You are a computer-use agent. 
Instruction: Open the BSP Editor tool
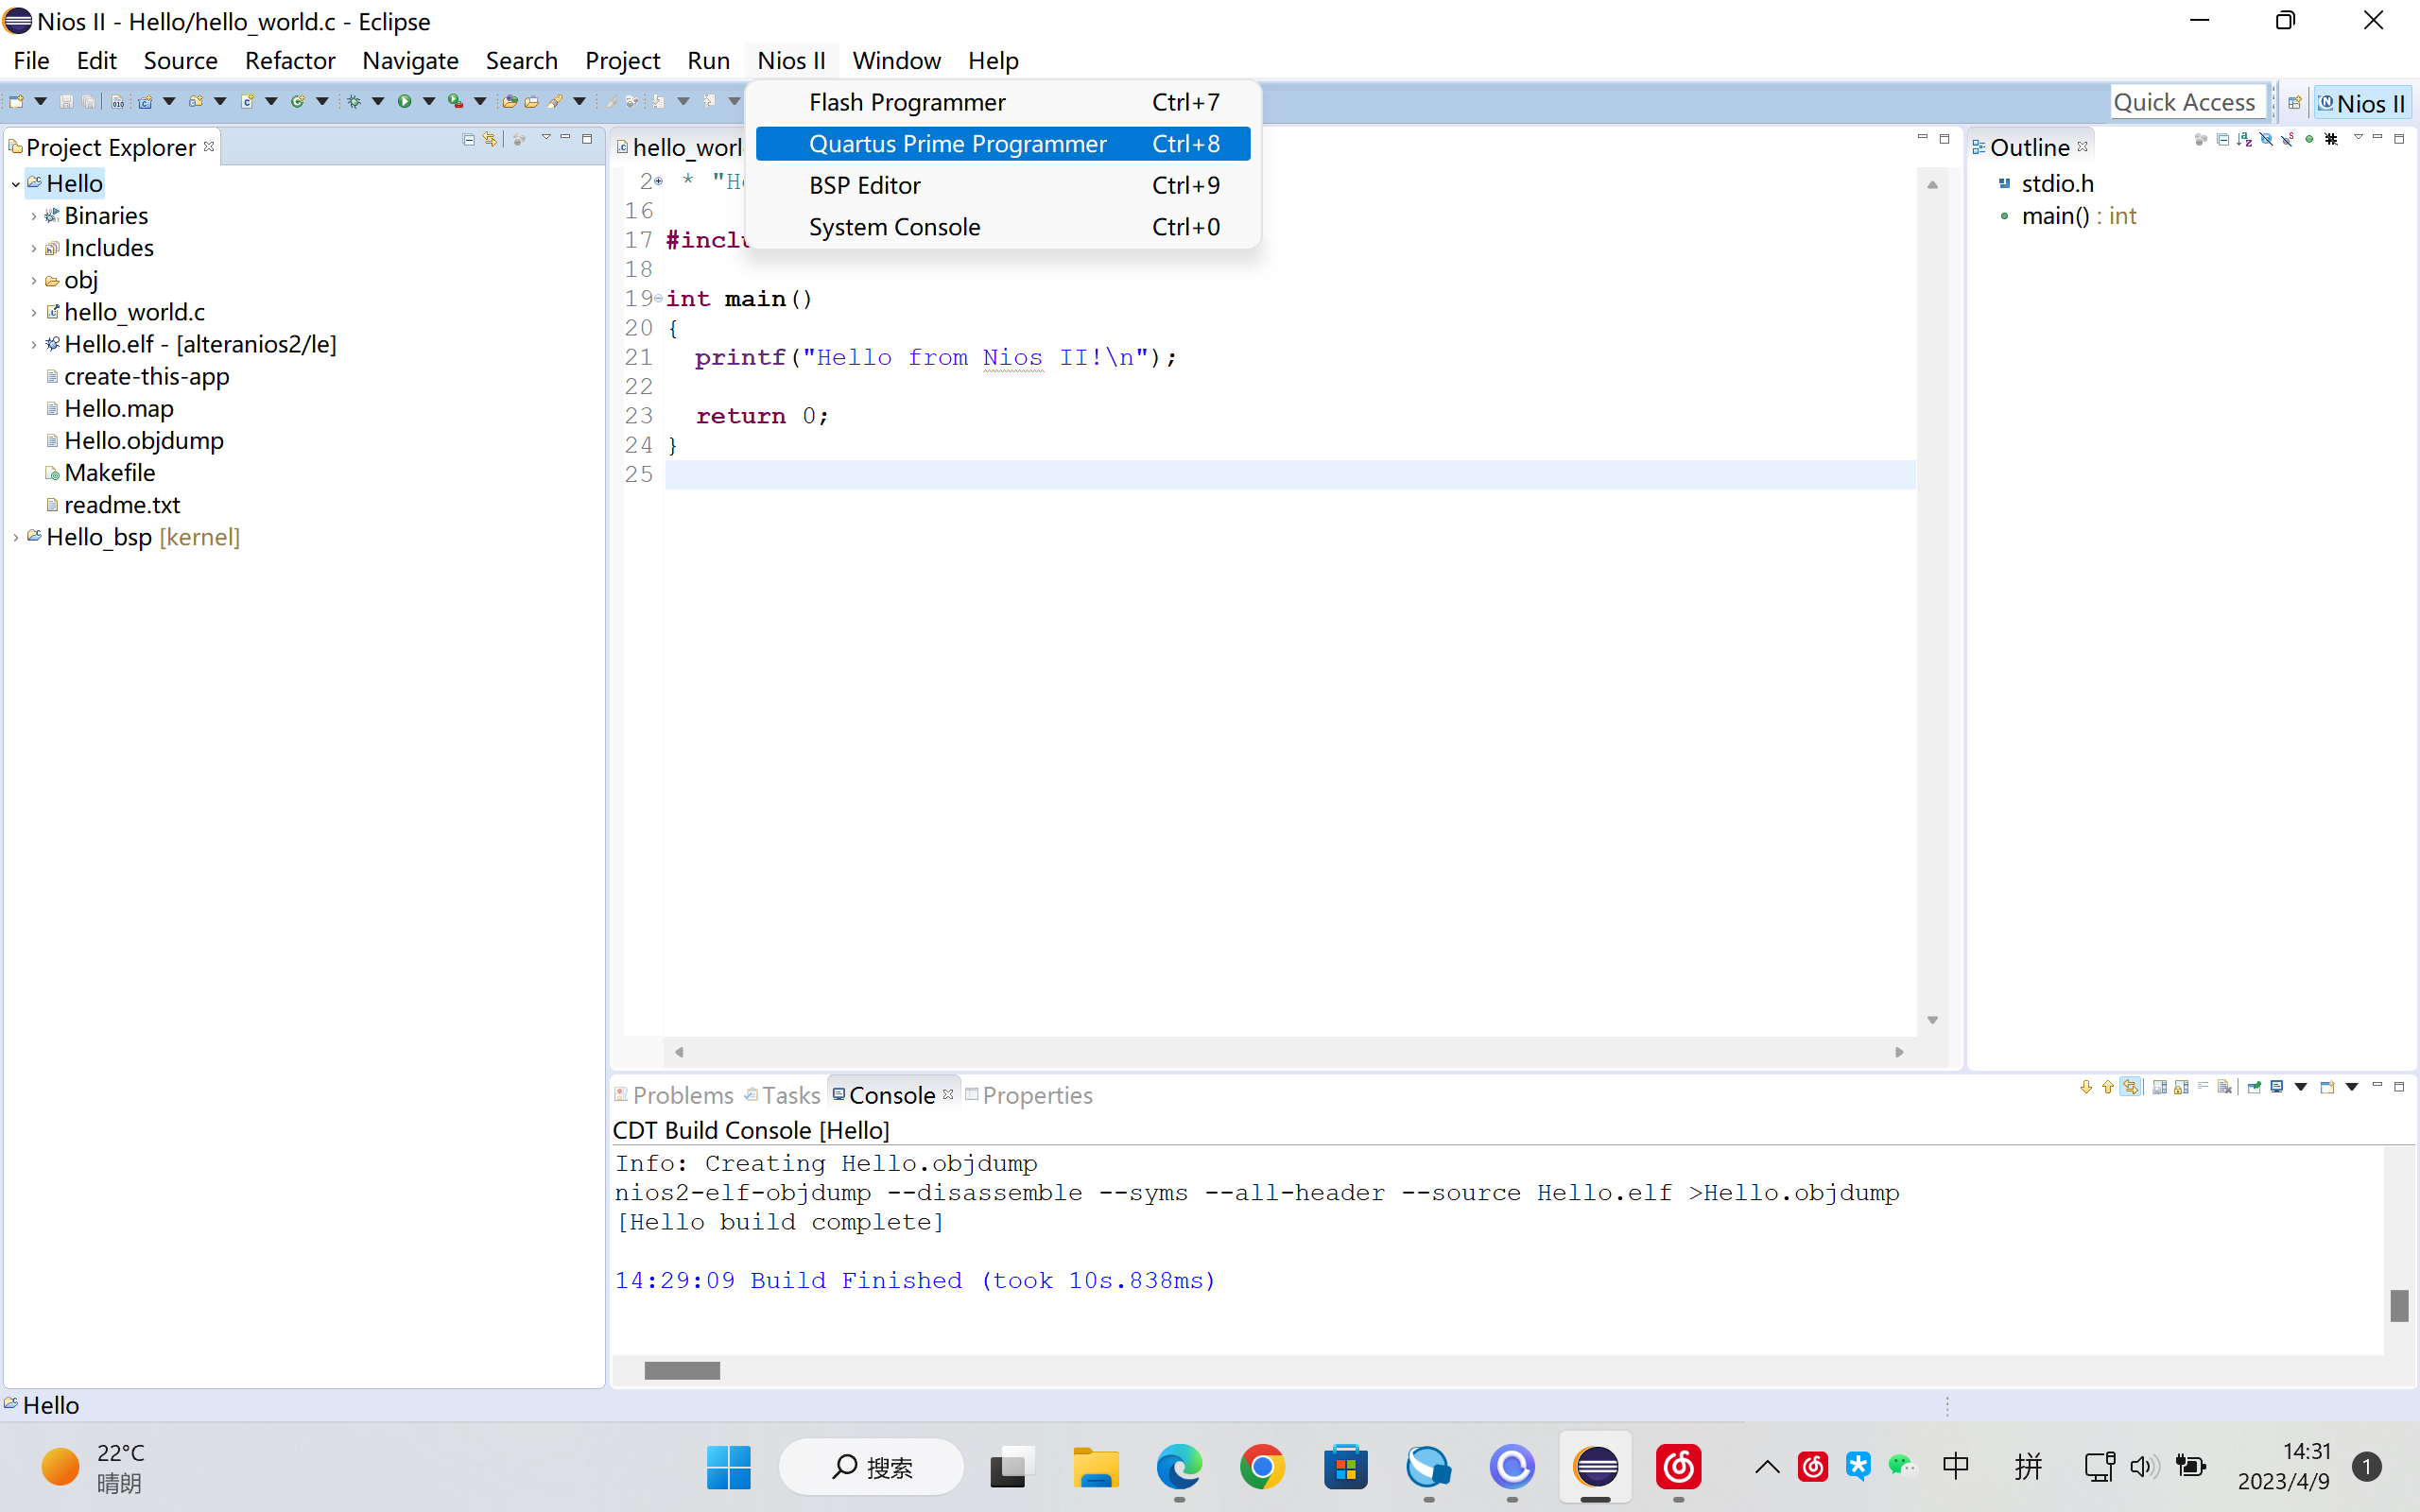pyautogui.click(x=866, y=184)
